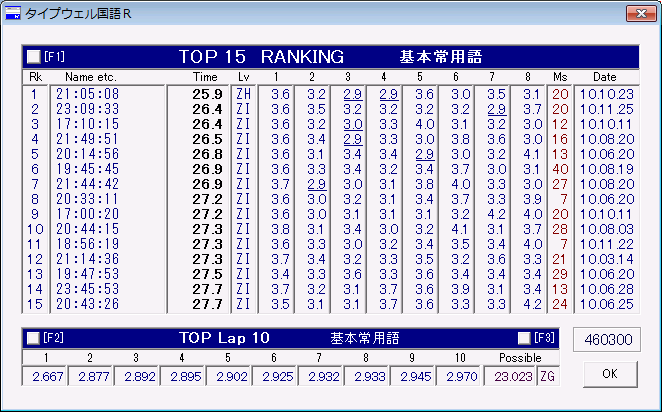Click the Possible column label
Screen dimensions: 662x412
[520, 358]
